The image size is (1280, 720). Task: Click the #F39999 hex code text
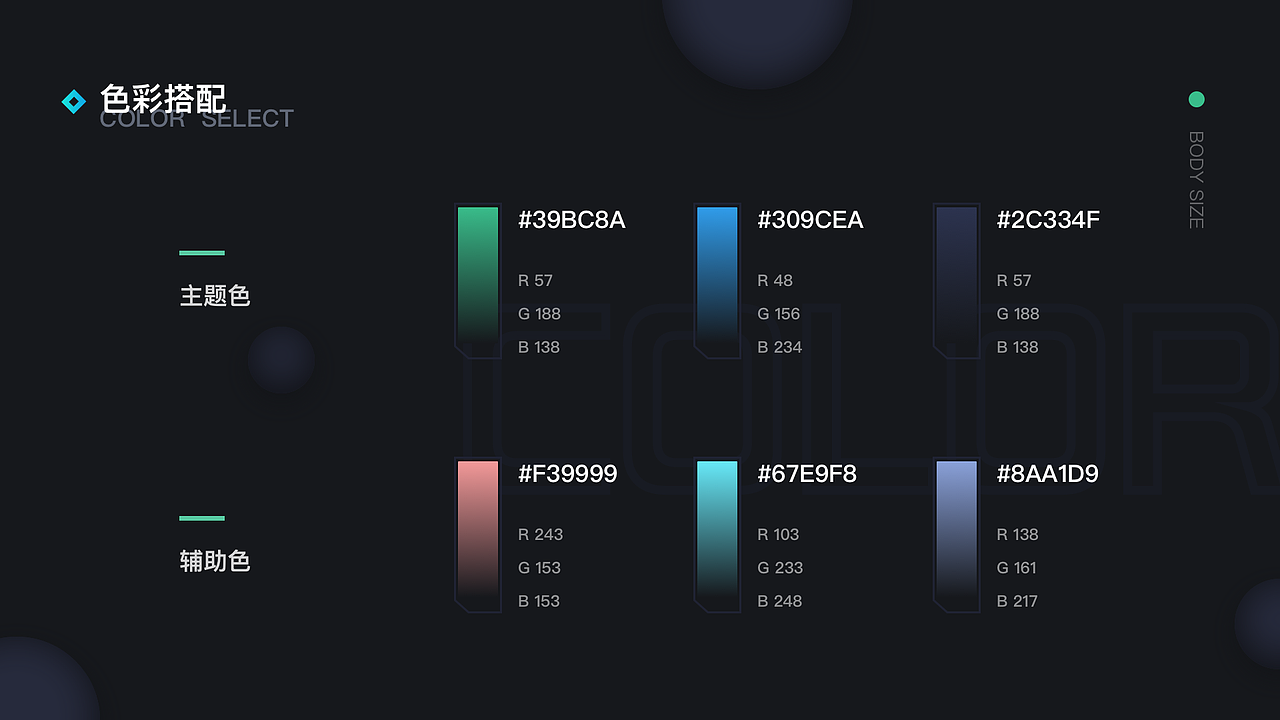568,474
